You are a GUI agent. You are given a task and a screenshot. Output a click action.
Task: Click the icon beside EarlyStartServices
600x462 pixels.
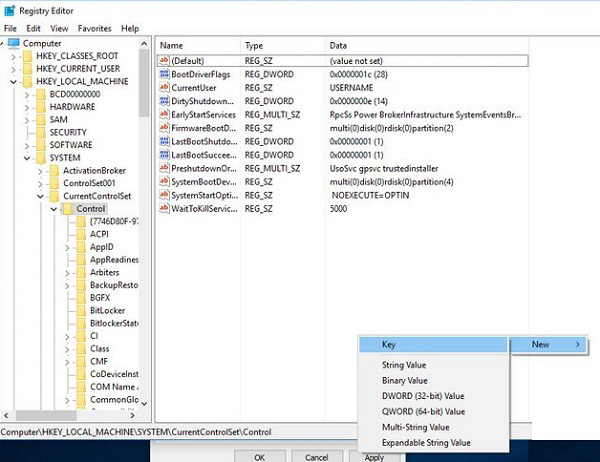(x=164, y=114)
